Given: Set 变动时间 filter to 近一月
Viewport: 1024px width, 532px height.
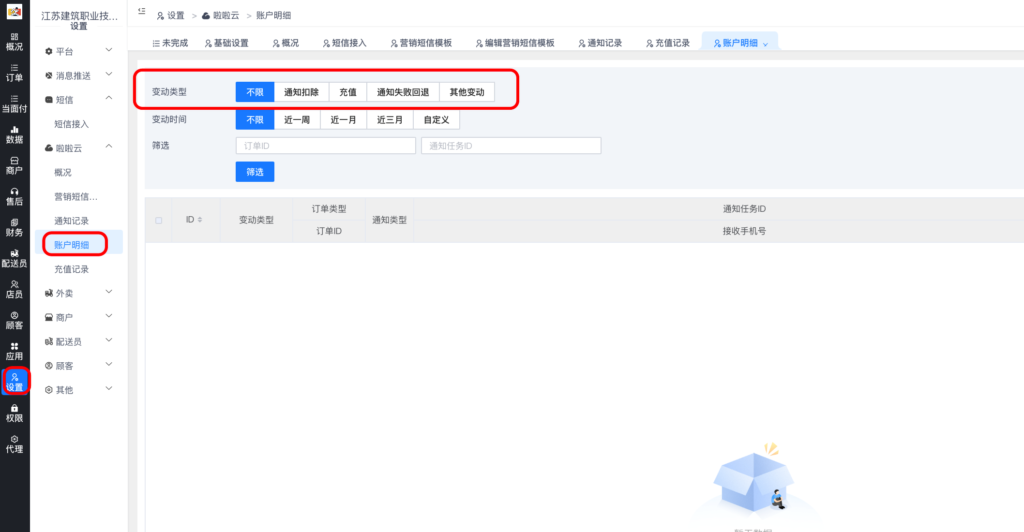Looking at the screenshot, I should click(344, 119).
